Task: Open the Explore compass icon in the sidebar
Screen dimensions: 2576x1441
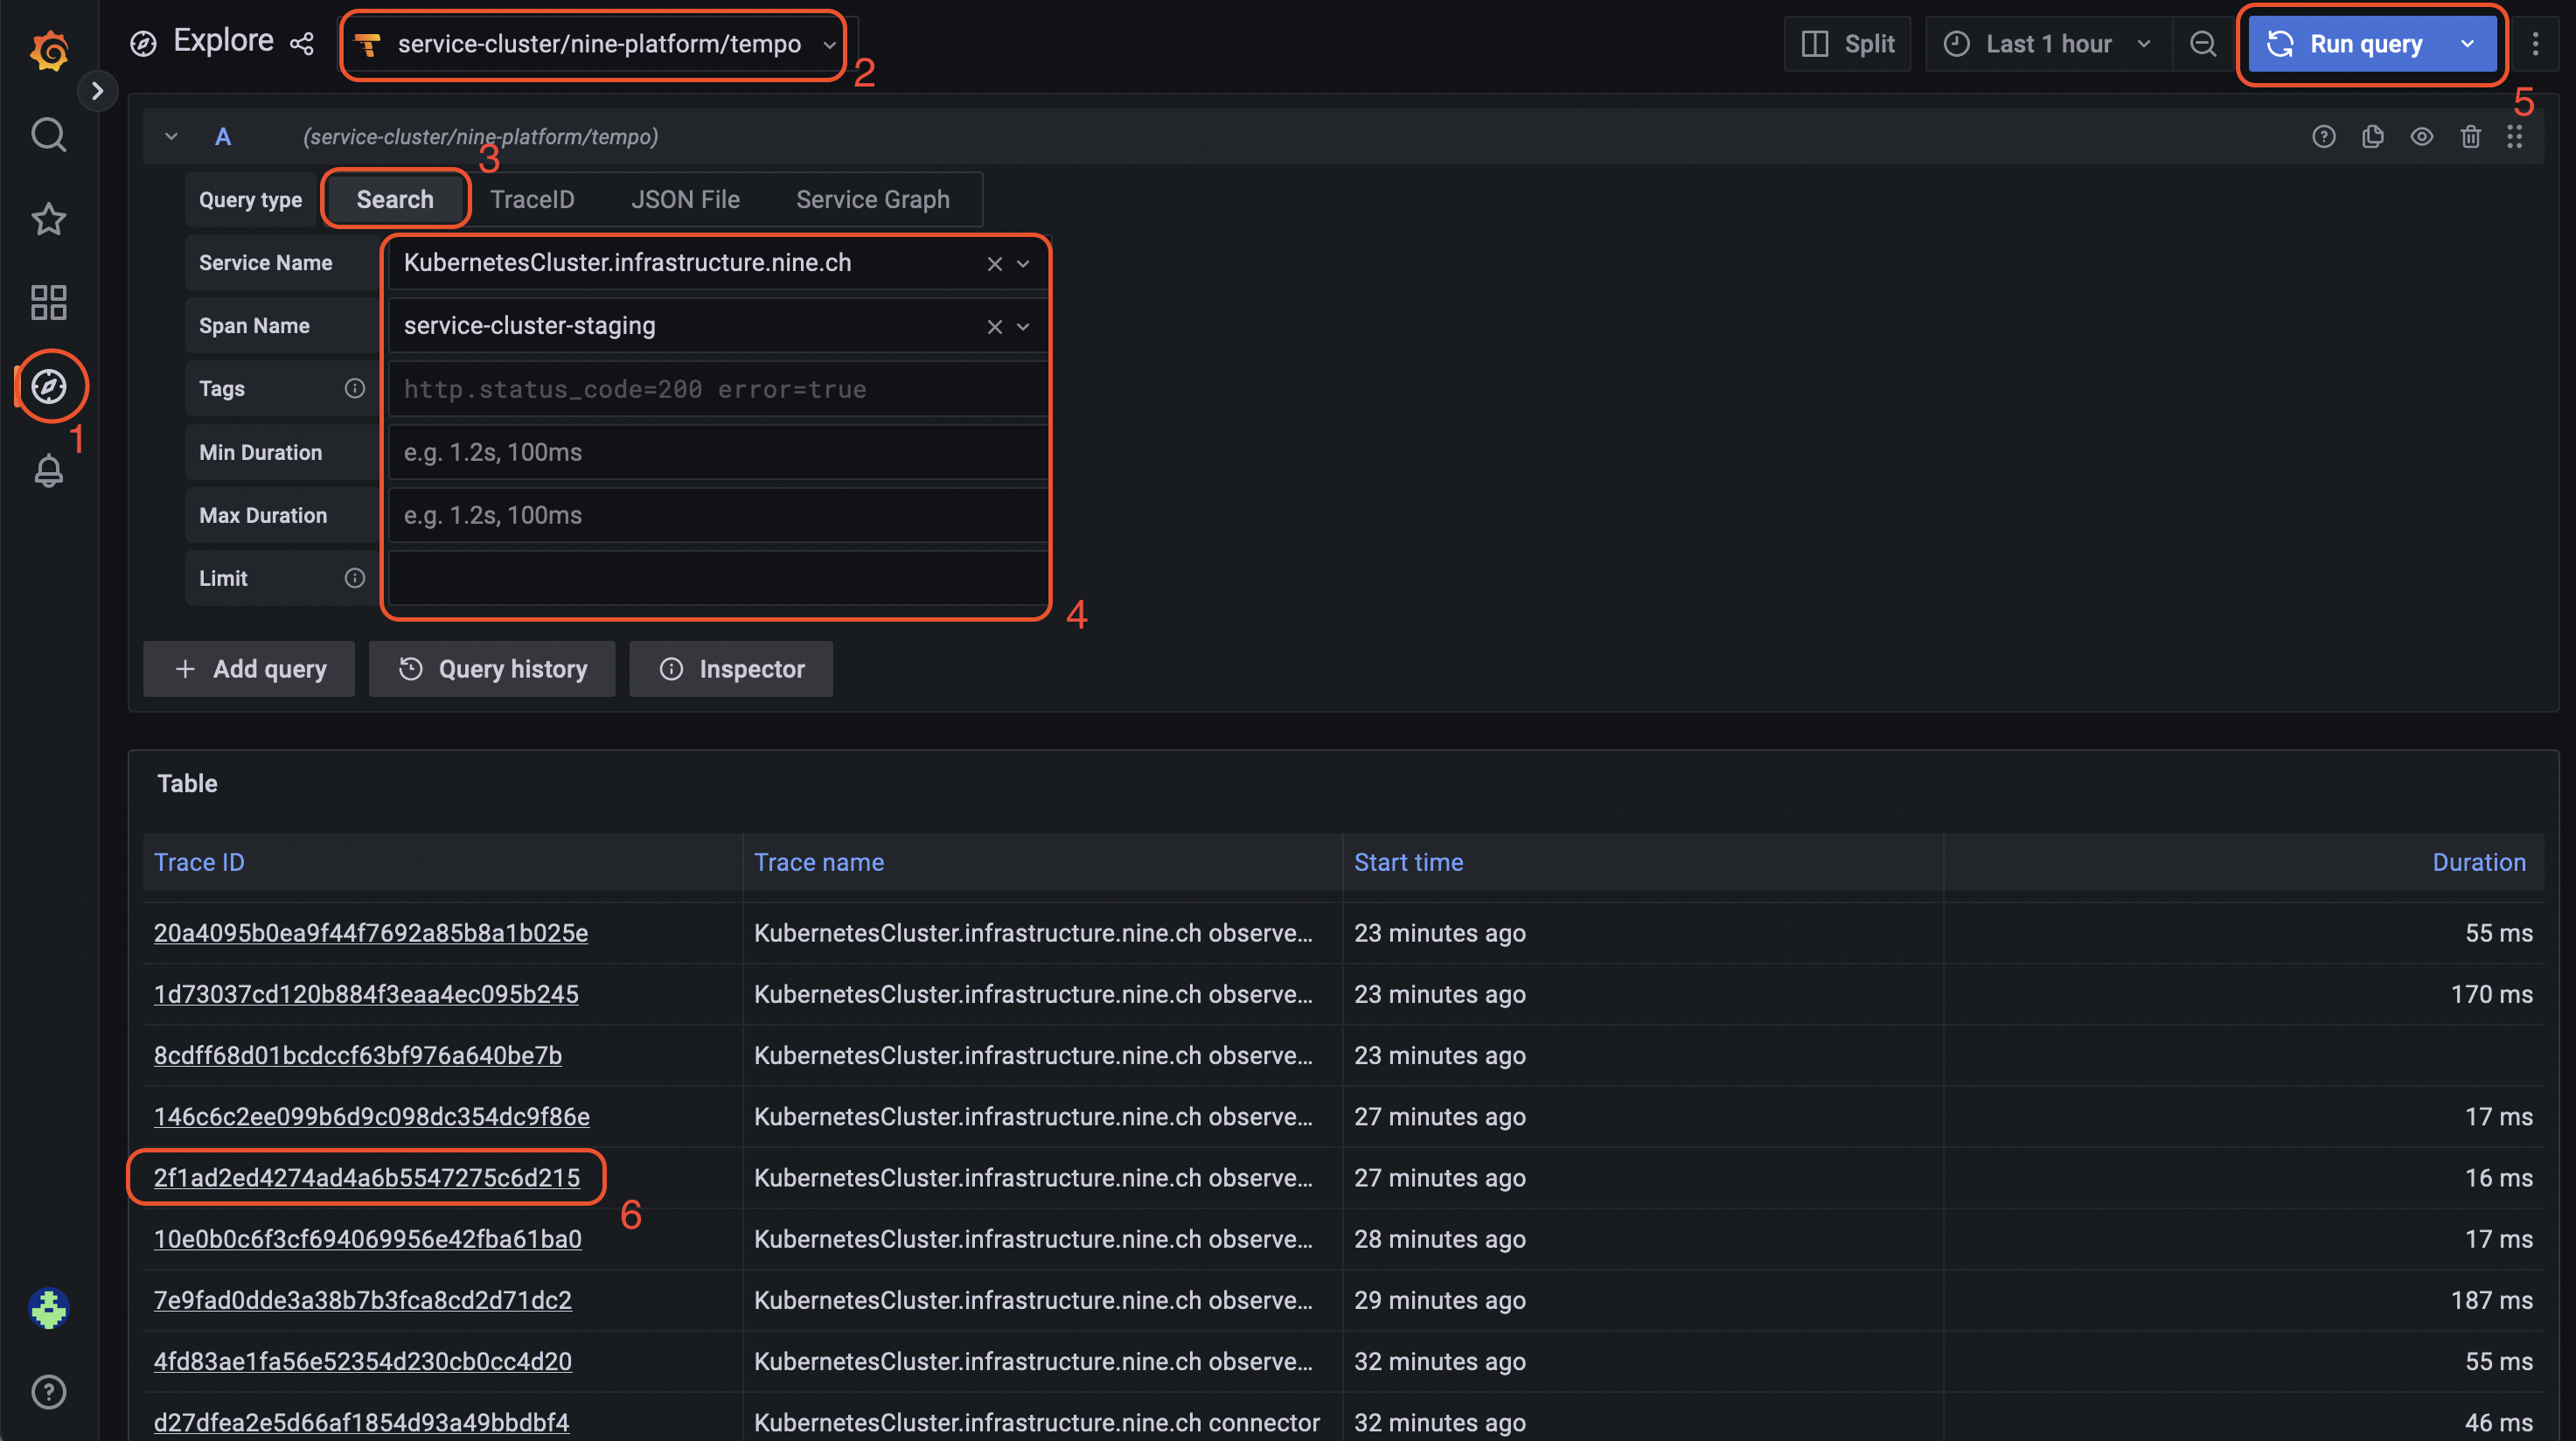Action: [48, 386]
